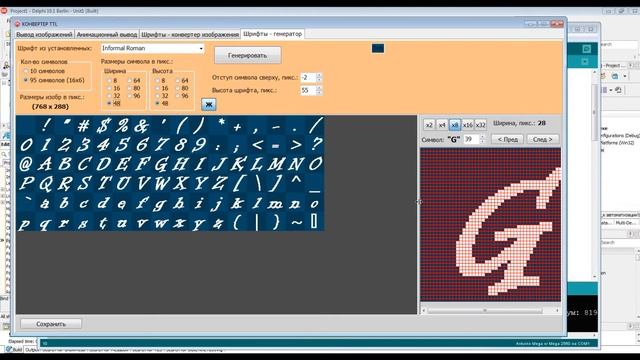This screenshot has width=640, height=360.
Task: Click Arduino tab dropdown arrow icon
Action: tap(585, 62)
